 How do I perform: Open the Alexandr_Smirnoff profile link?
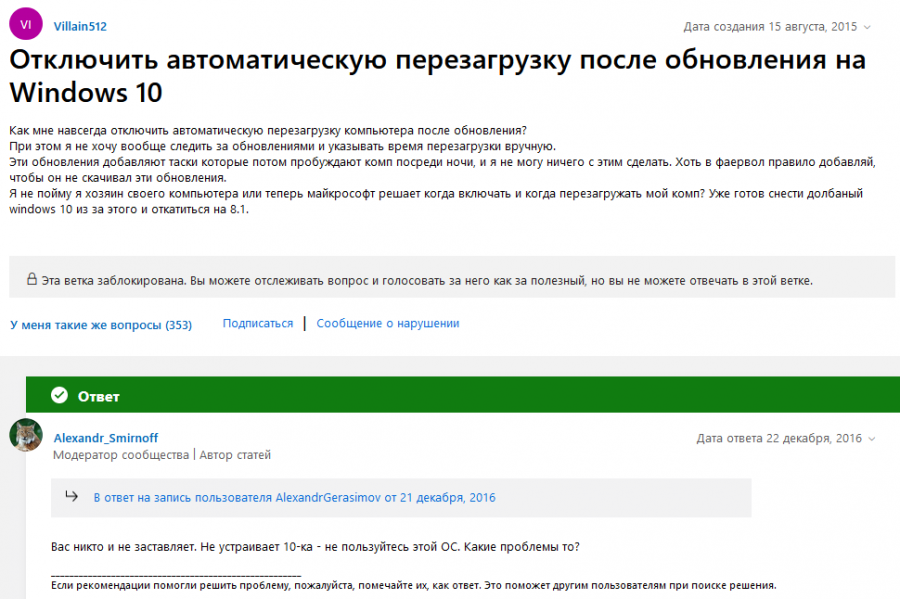click(106, 438)
